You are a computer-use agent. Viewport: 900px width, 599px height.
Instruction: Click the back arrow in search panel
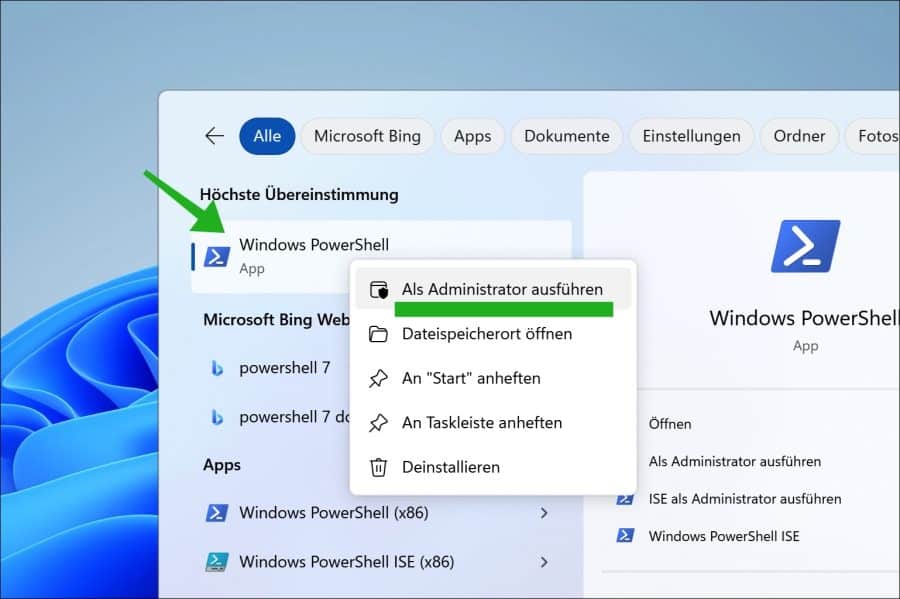coord(213,136)
